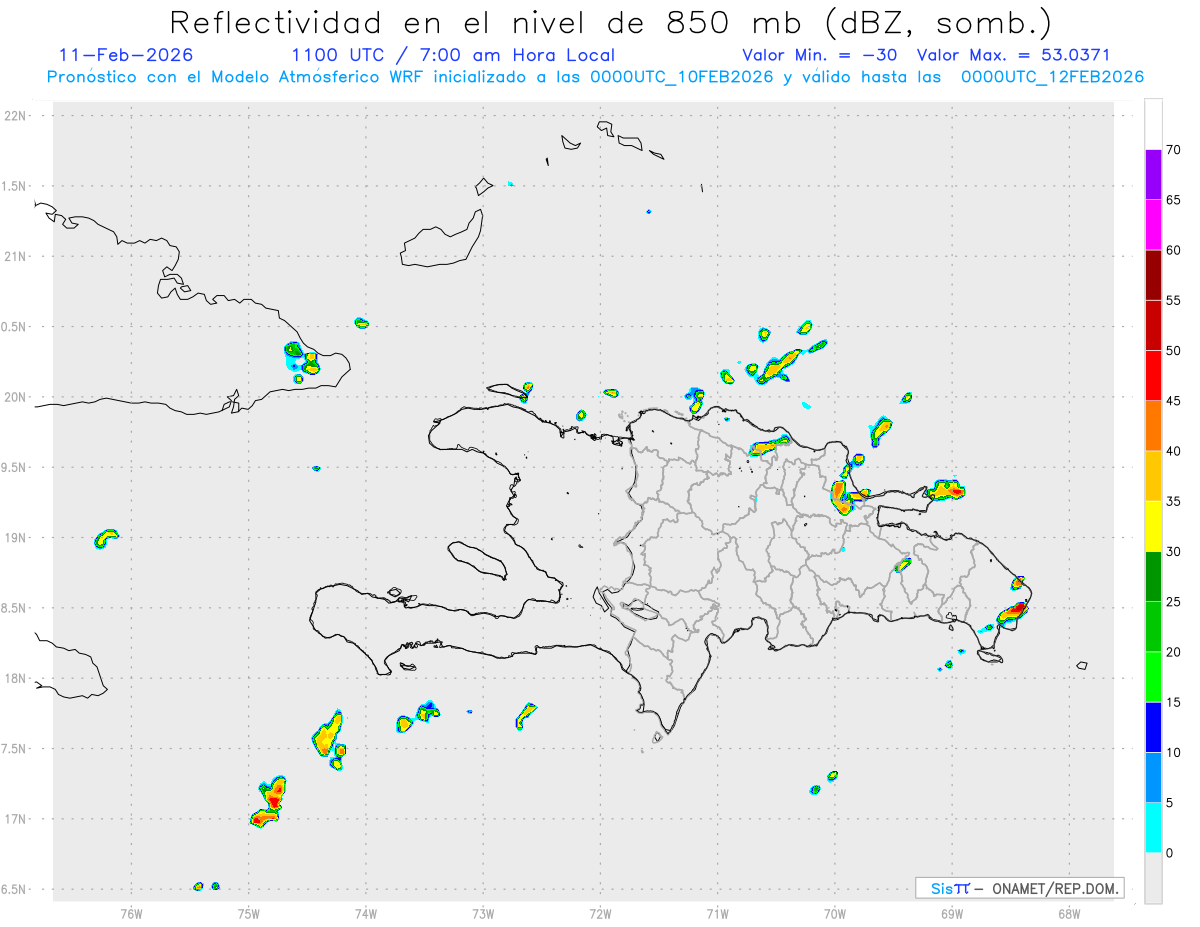Viewport: 1200px width, 927px height.
Task: Click the latitude axis label '8.5N'
Action: click(15, 608)
